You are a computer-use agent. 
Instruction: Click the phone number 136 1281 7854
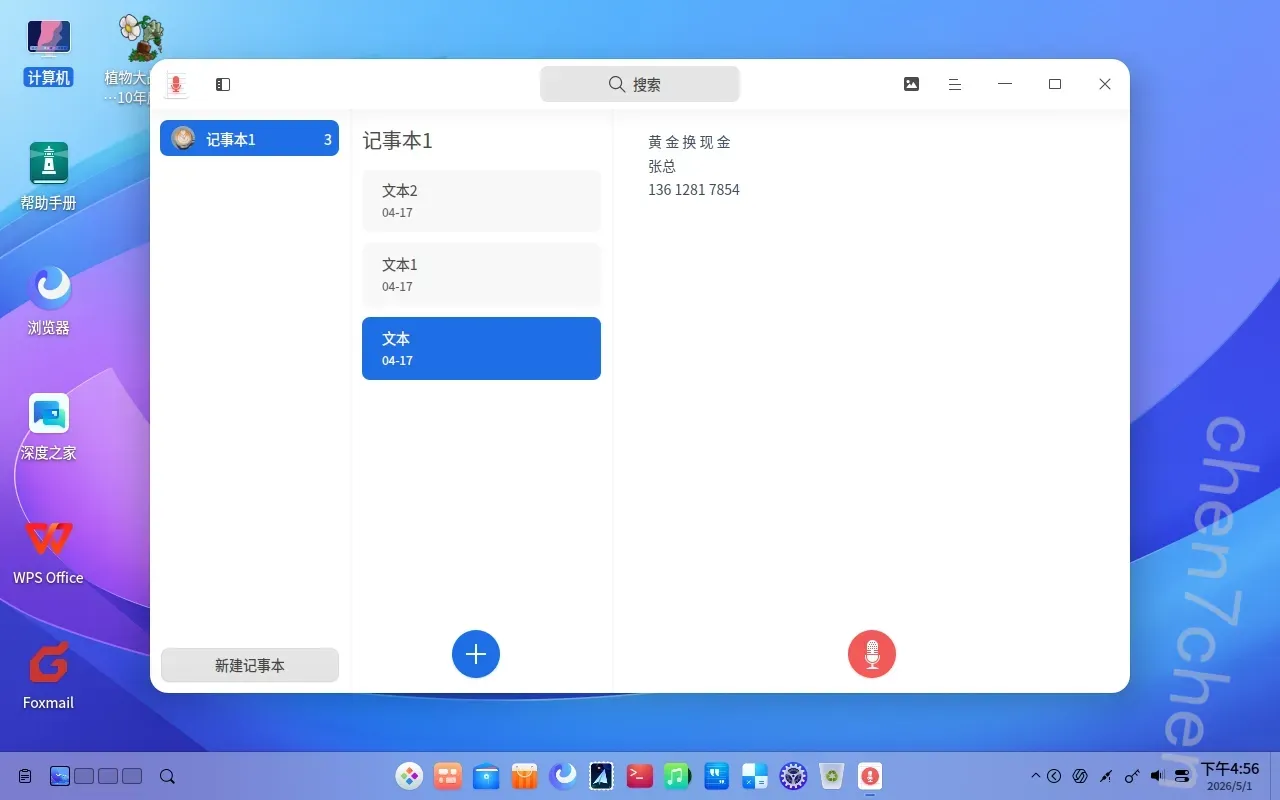pyautogui.click(x=694, y=190)
